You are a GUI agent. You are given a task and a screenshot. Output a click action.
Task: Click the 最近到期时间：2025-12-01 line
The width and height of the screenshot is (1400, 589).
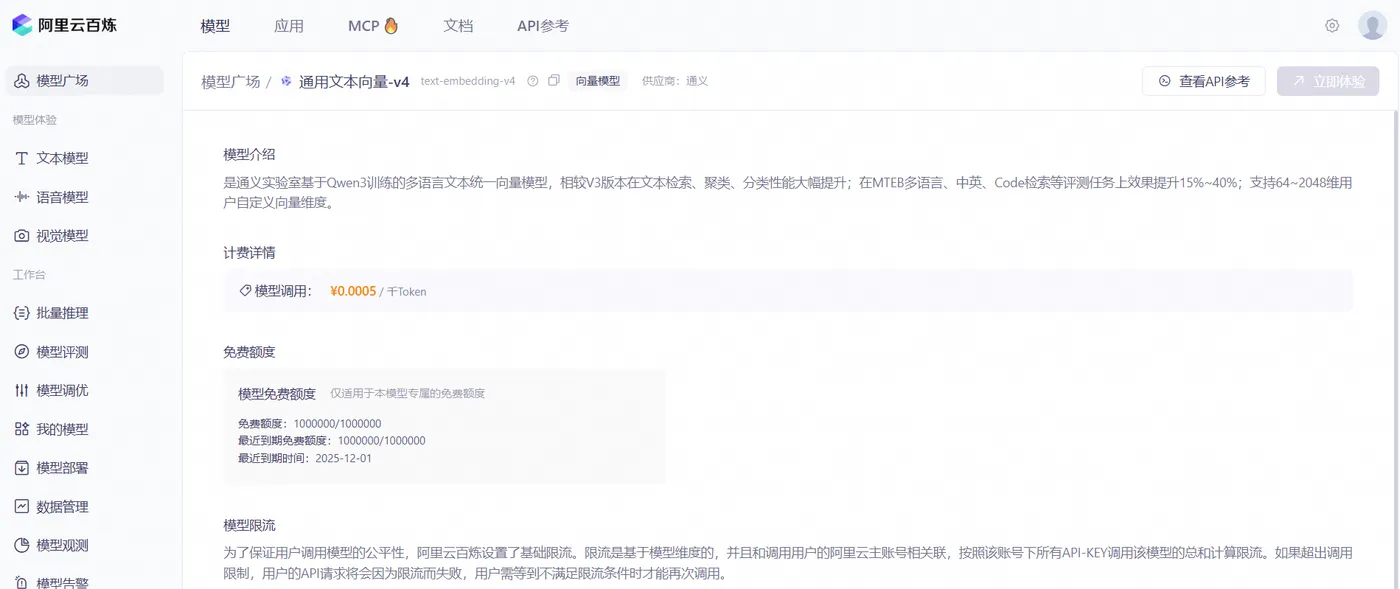(x=305, y=458)
